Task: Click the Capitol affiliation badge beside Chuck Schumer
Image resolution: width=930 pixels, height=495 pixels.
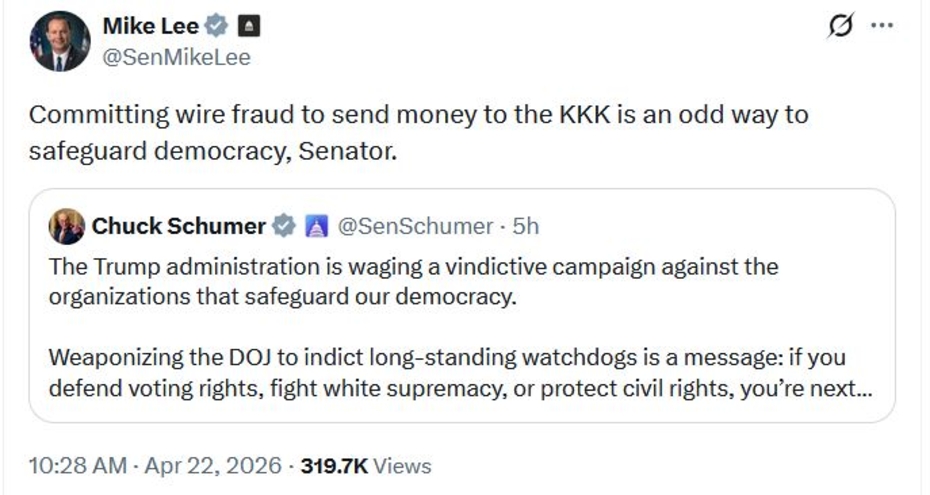Action: point(315,227)
